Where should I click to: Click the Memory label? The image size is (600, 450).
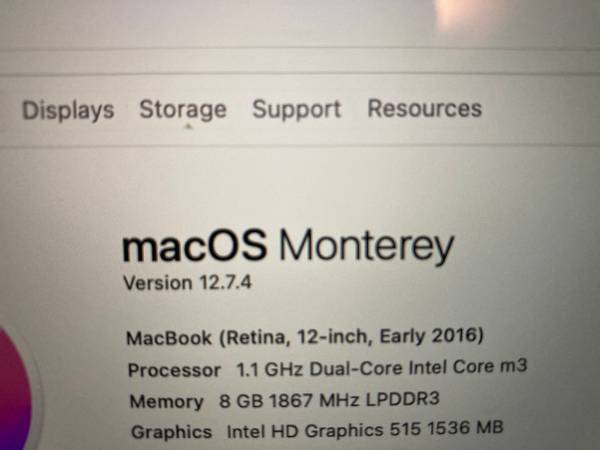click(166, 402)
